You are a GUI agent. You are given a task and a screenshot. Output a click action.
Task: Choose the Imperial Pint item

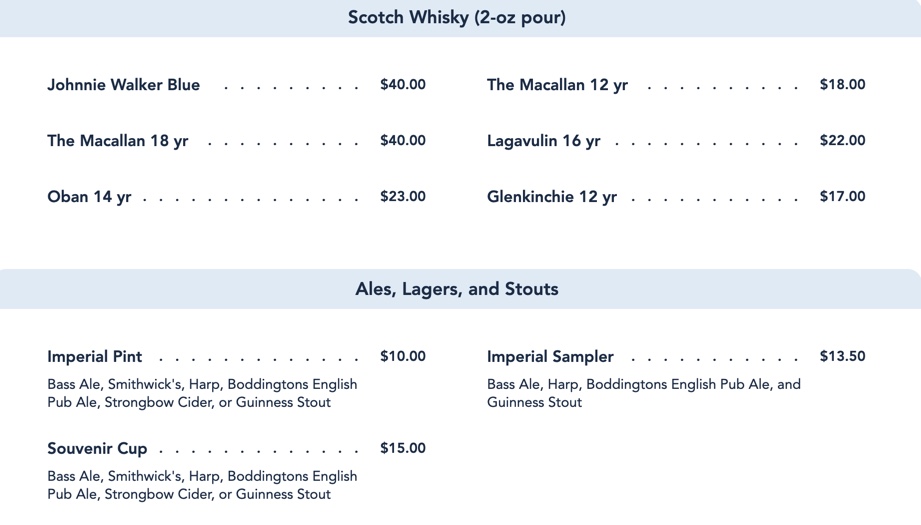pyautogui.click(x=95, y=357)
